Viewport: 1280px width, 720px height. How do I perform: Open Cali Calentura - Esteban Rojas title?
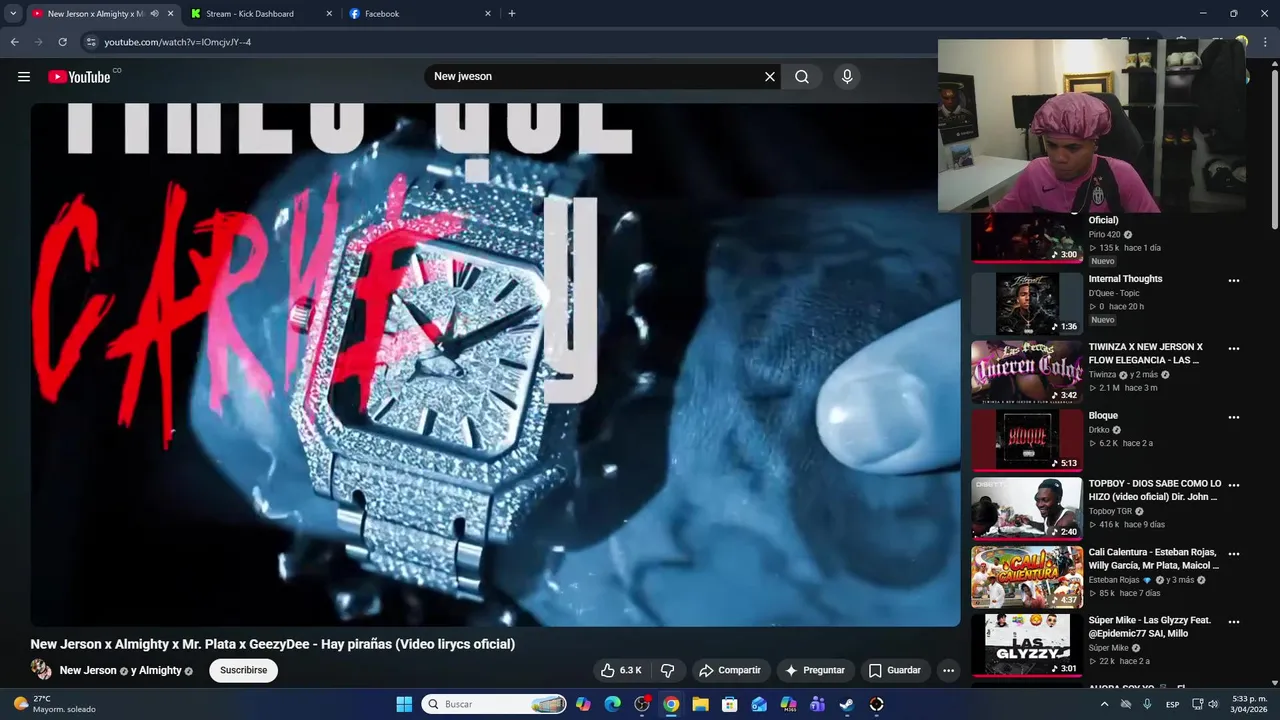[x=1154, y=559]
